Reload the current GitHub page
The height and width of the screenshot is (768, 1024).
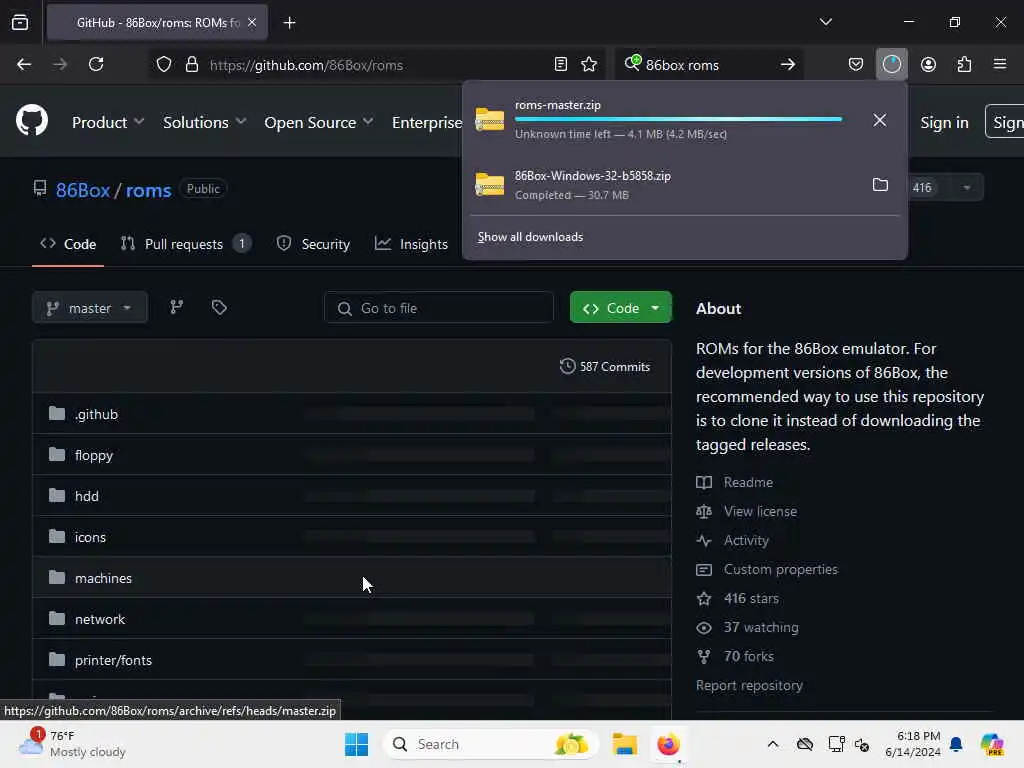coord(96,64)
